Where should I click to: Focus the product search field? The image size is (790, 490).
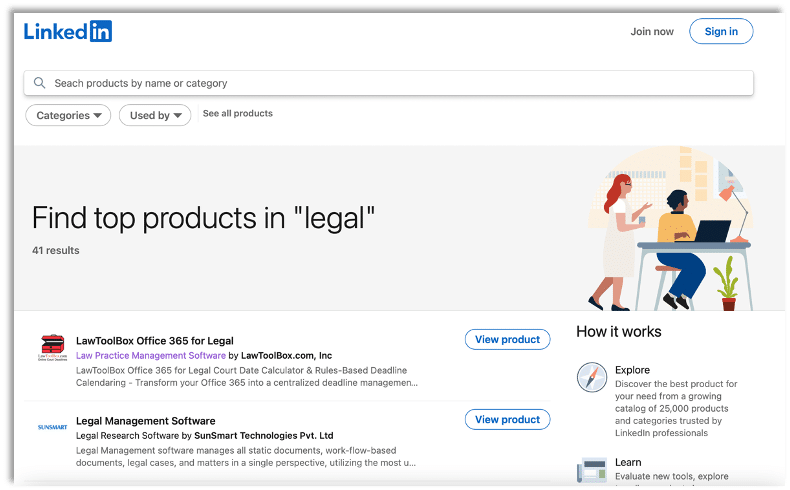[388, 83]
